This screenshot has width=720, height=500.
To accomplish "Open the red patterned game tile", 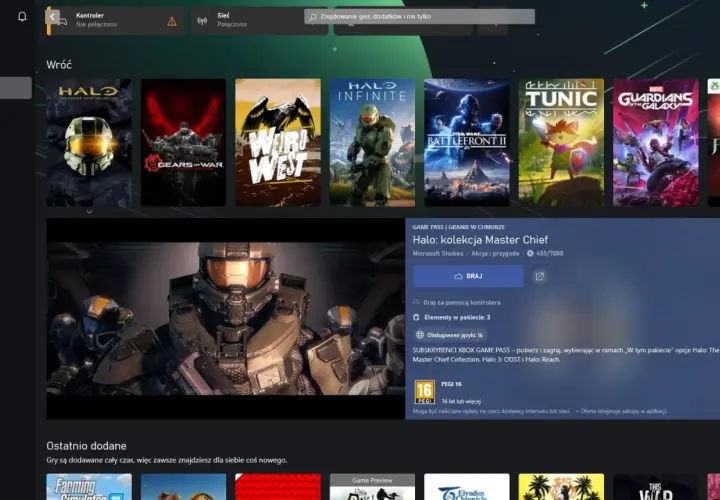I will click(278, 487).
